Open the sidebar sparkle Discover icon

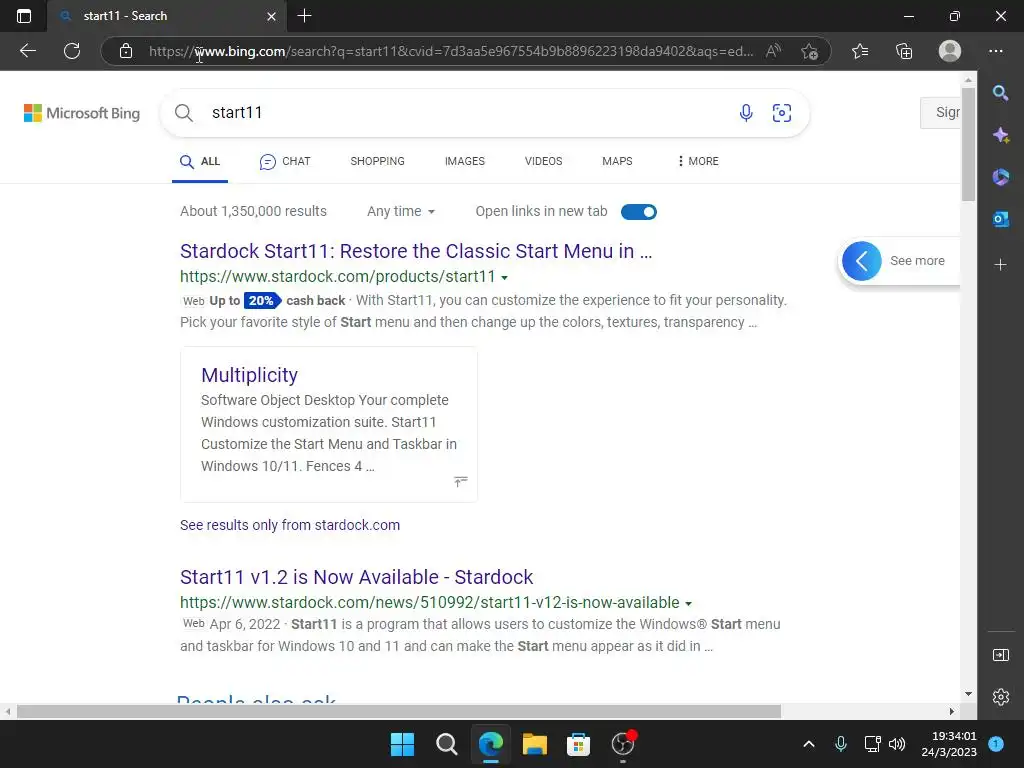pos(1000,135)
